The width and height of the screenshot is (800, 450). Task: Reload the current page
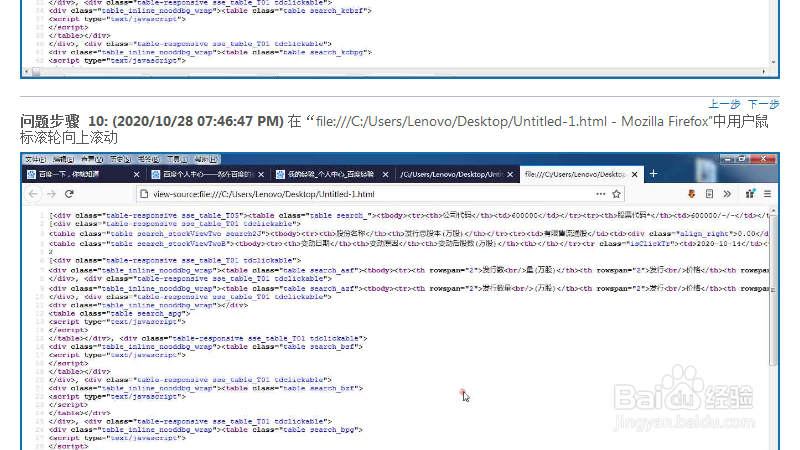coord(70,194)
